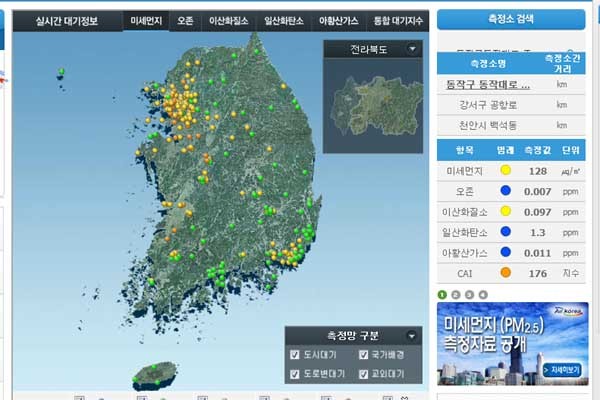Toggle the 도로변대기 checkbox
The height and width of the screenshot is (400, 600).
point(295,374)
